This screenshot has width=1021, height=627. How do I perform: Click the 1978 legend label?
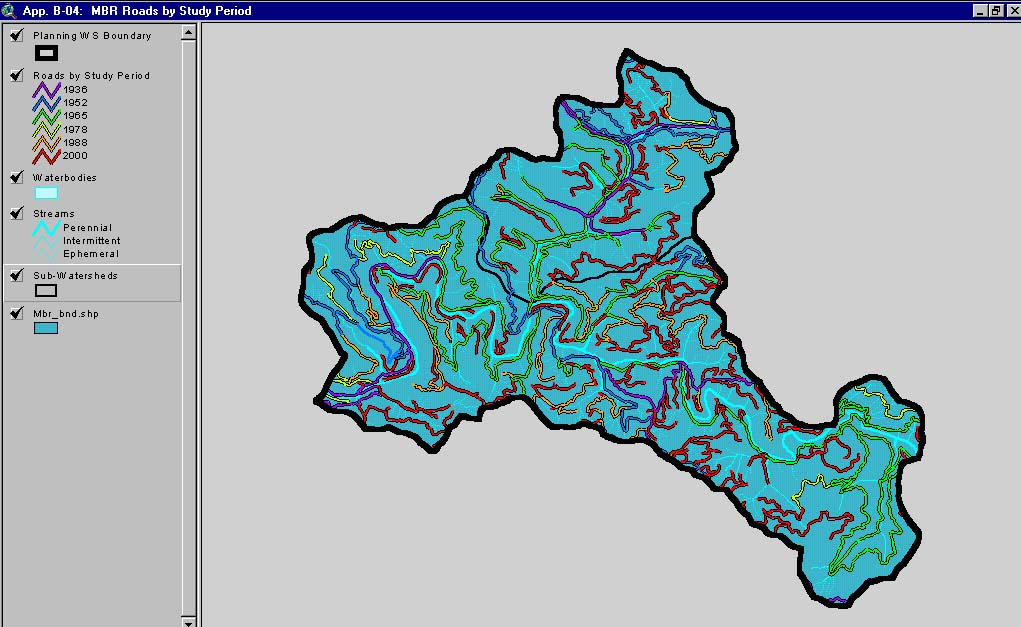[x=75, y=130]
